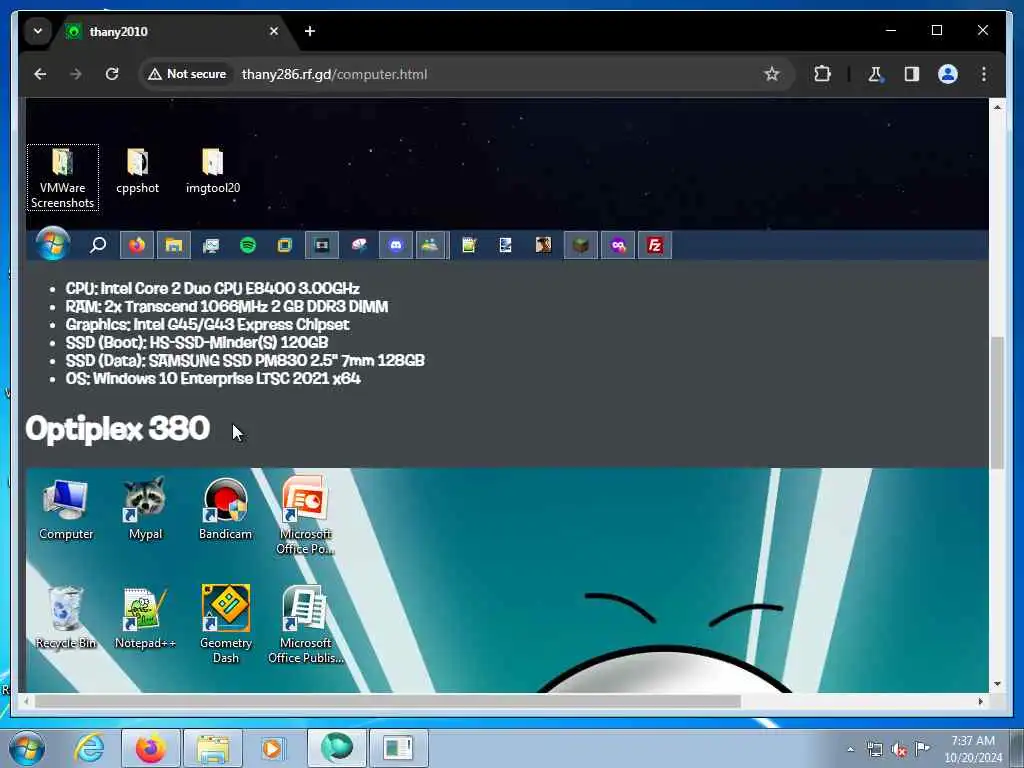Image resolution: width=1024 pixels, height=768 pixels.
Task: Open Windows Media Player from the taskbar
Action: point(272,748)
